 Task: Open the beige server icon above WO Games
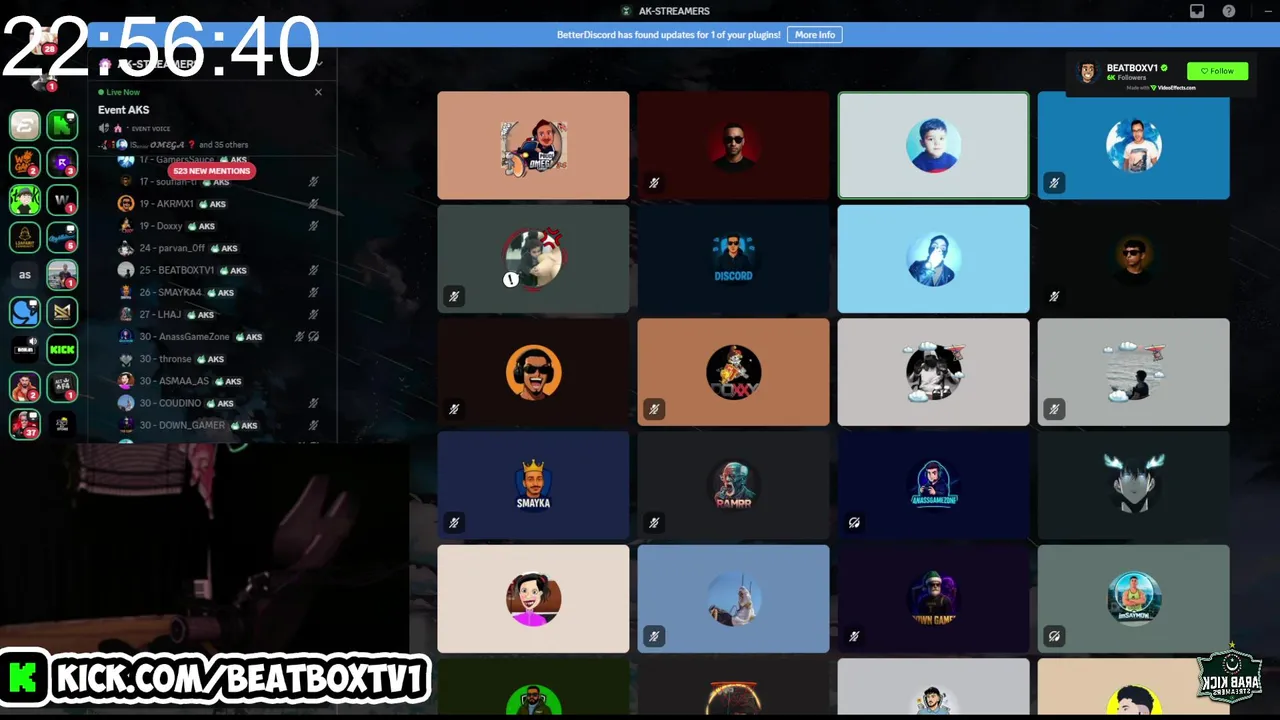pyautogui.click(x=25, y=125)
